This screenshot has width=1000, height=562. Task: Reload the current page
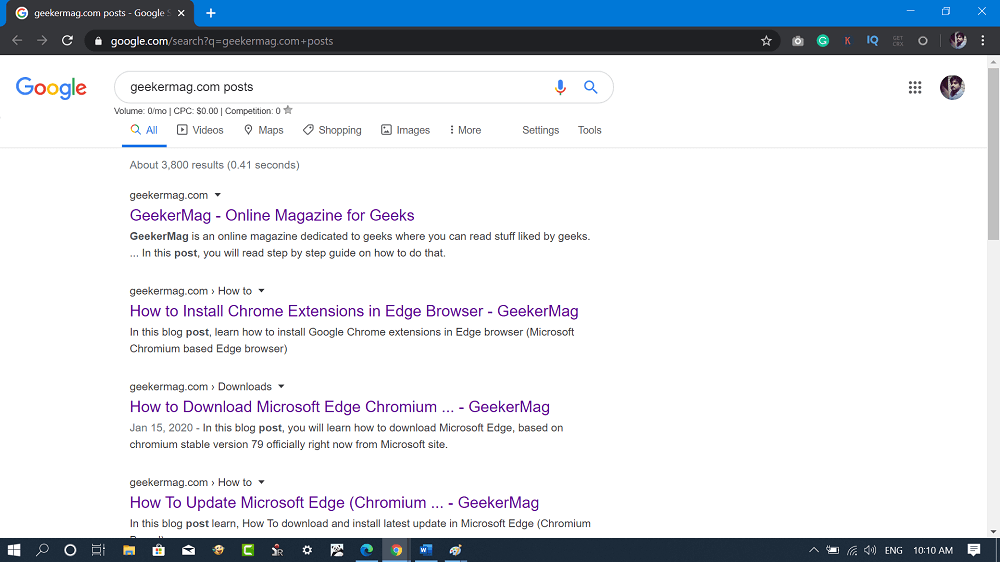(x=67, y=41)
